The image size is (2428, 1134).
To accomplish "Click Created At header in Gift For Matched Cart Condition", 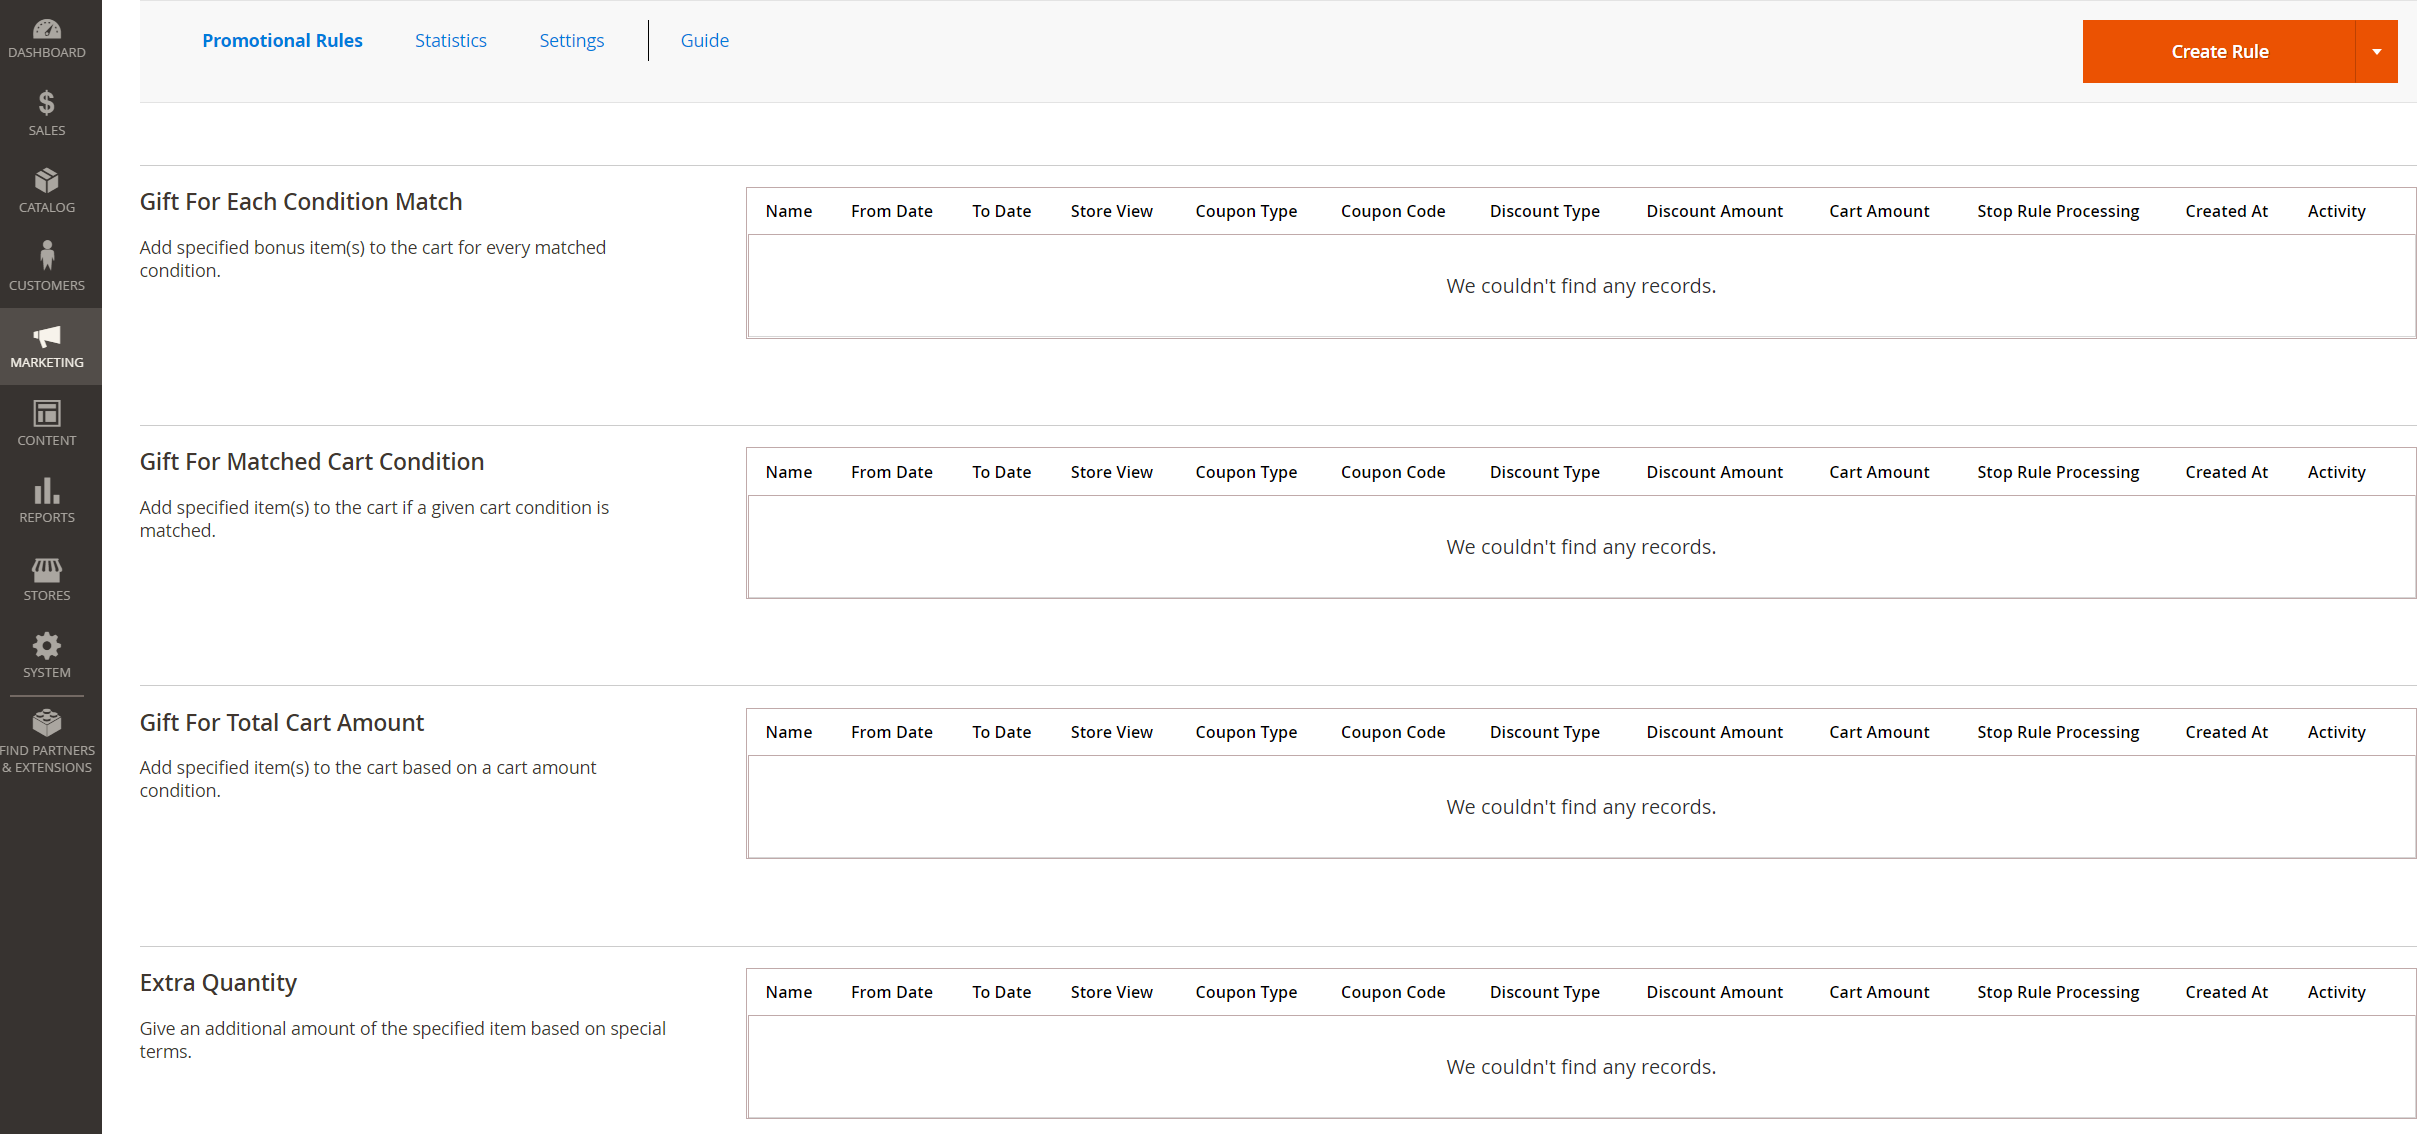I will coord(2227,472).
